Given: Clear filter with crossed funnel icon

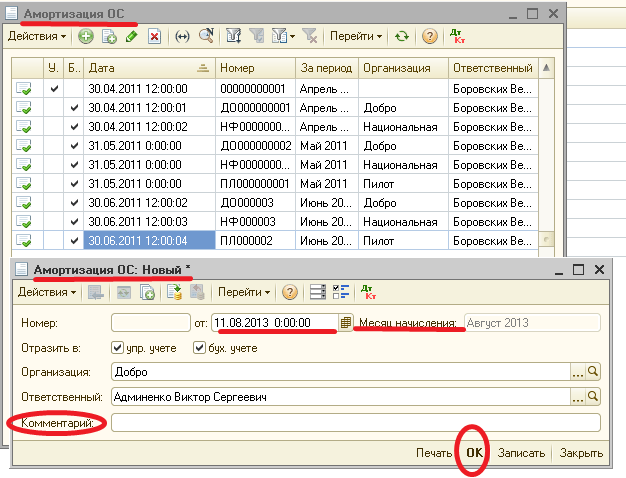Looking at the screenshot, I should coord(309,36).
